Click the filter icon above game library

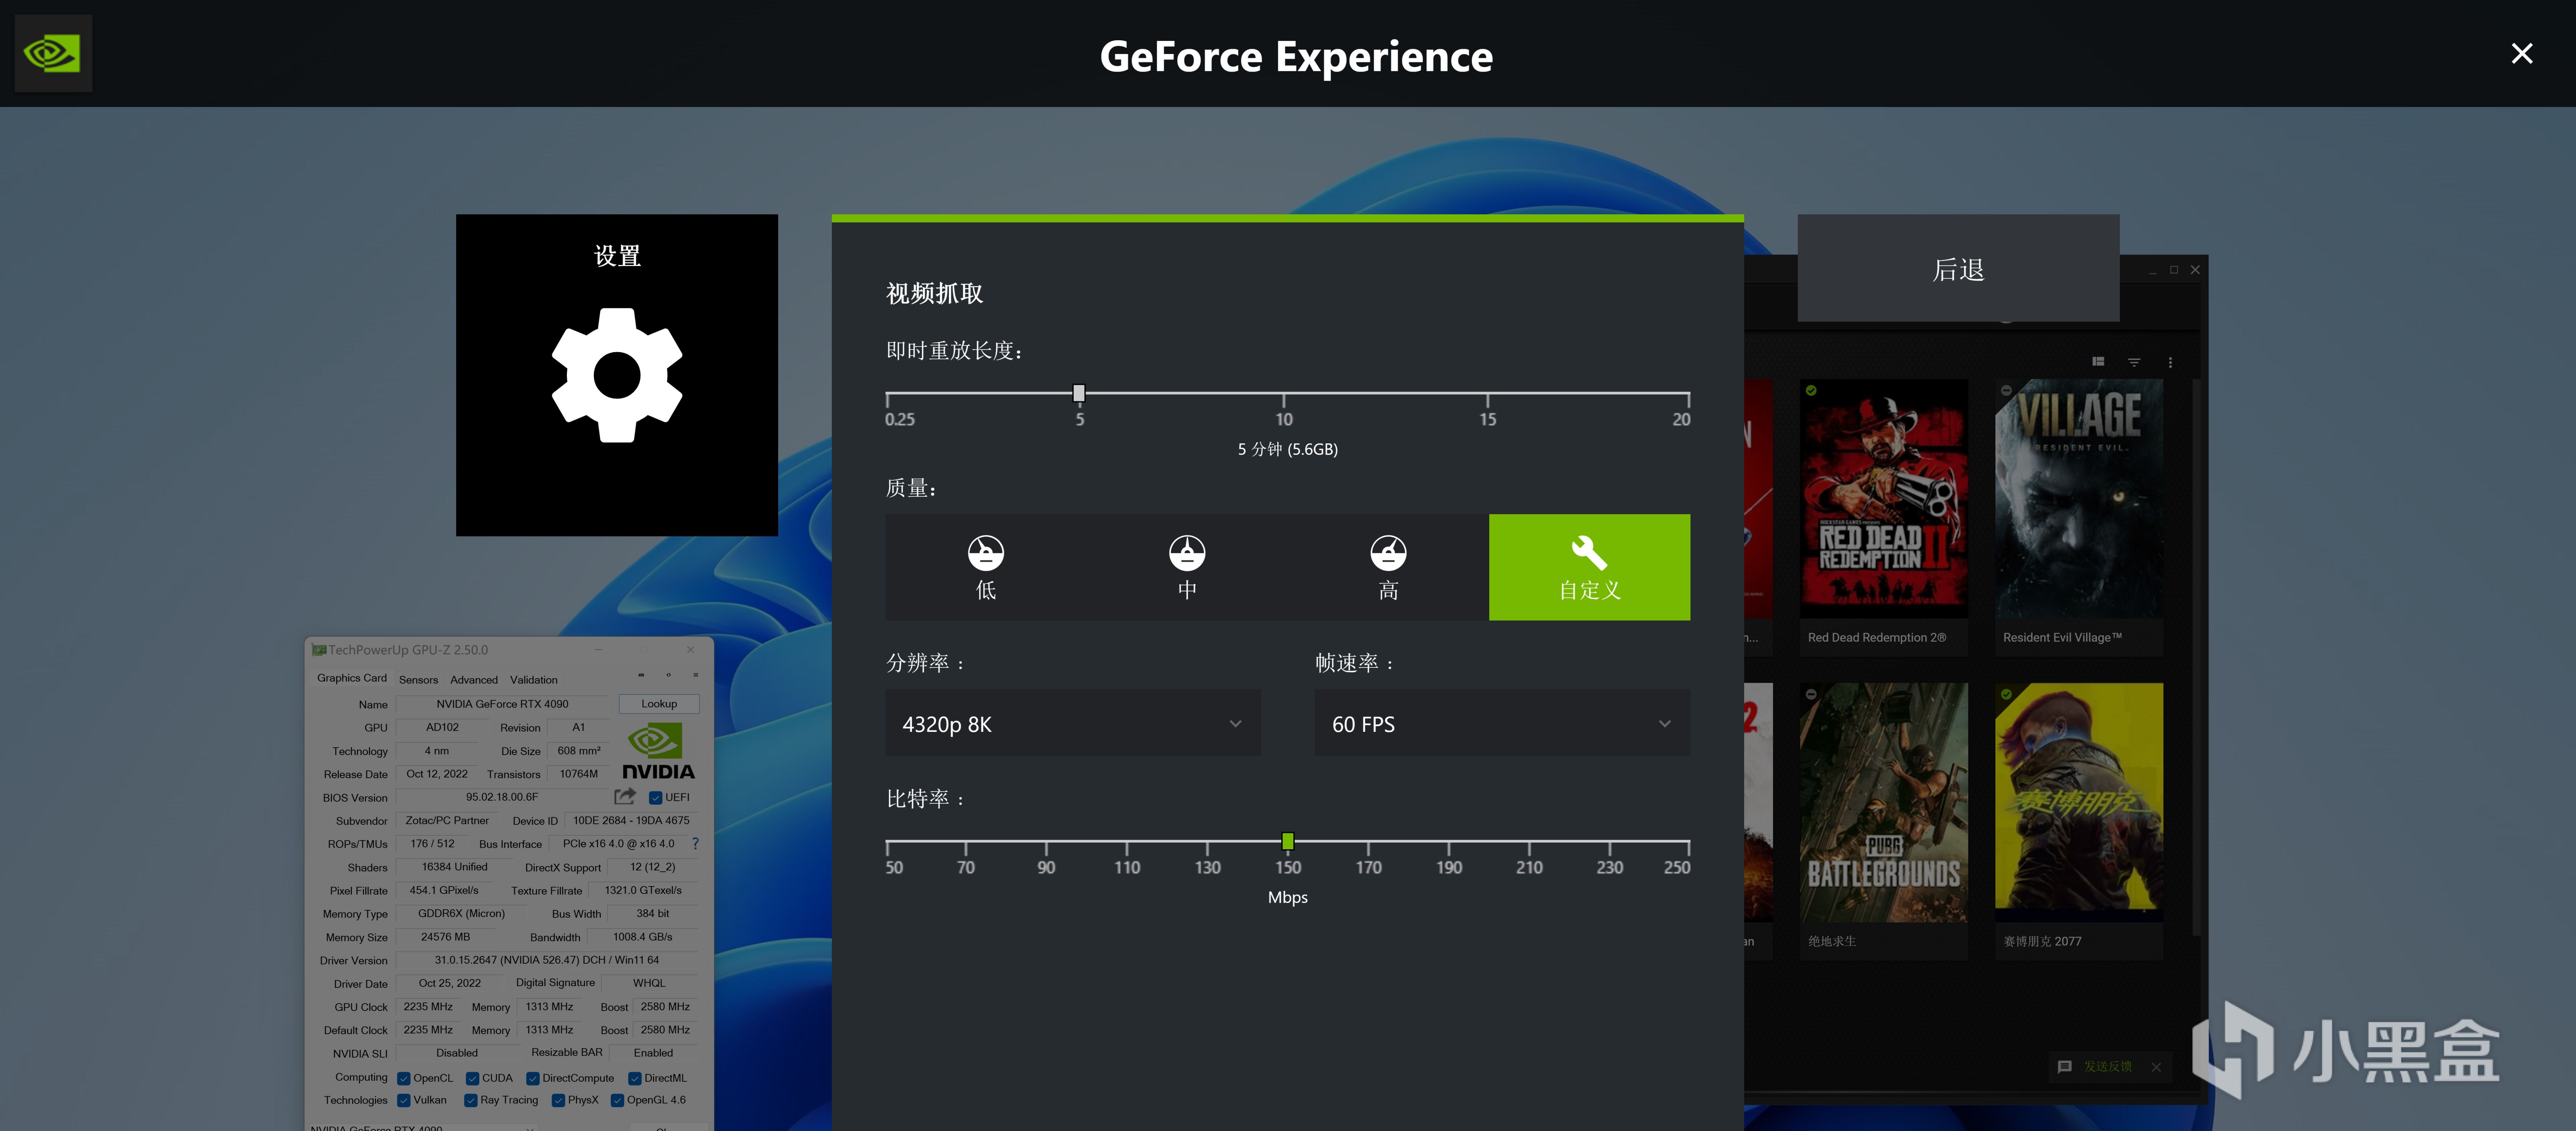[x=2134, y=362]
